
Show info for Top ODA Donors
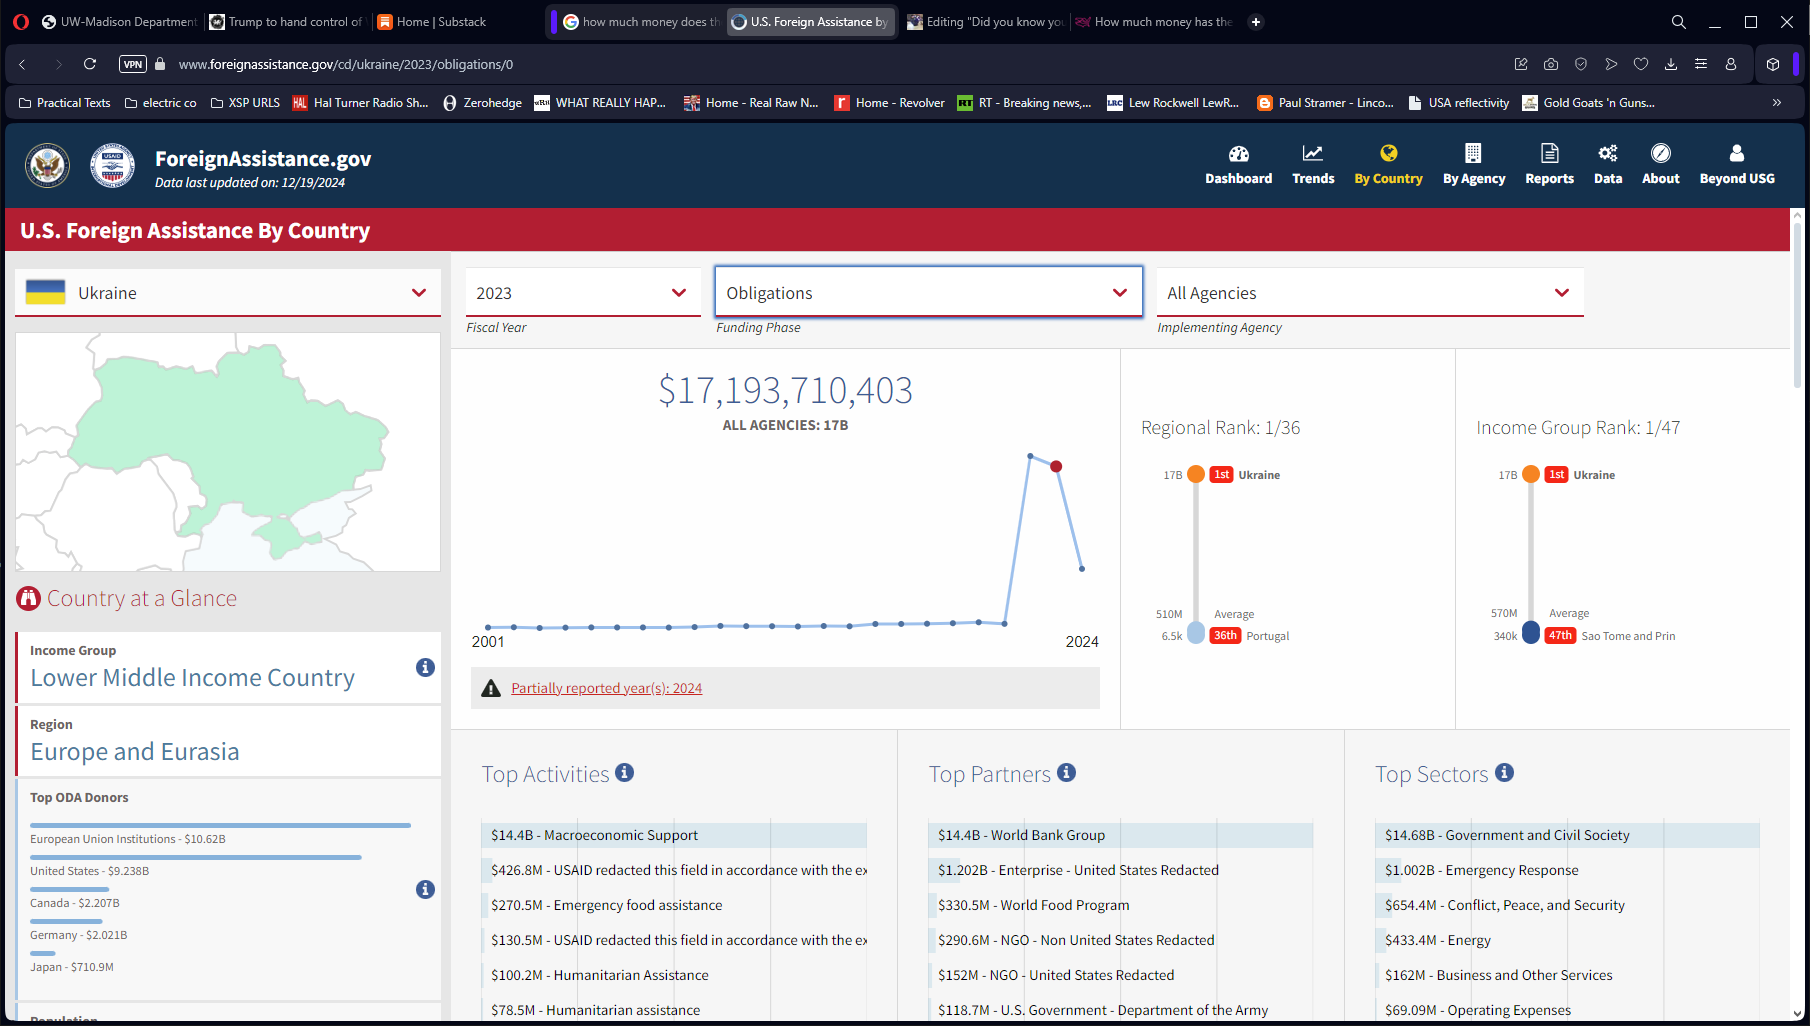coord(425,889)
